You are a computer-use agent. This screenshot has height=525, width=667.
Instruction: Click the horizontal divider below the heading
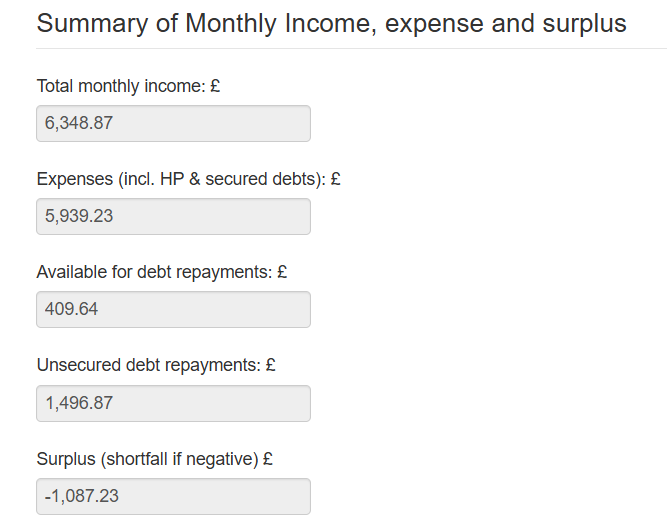tap(350, 48)
